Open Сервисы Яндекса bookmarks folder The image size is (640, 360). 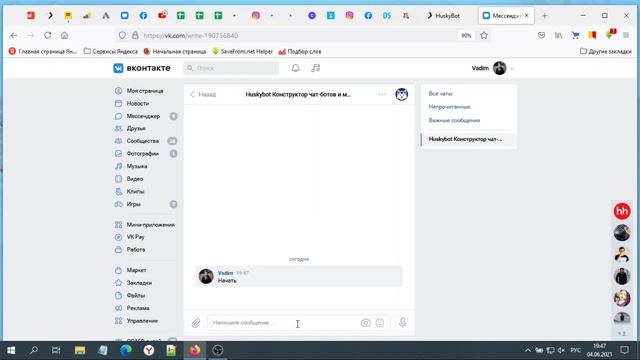click(x=111, y=51)
